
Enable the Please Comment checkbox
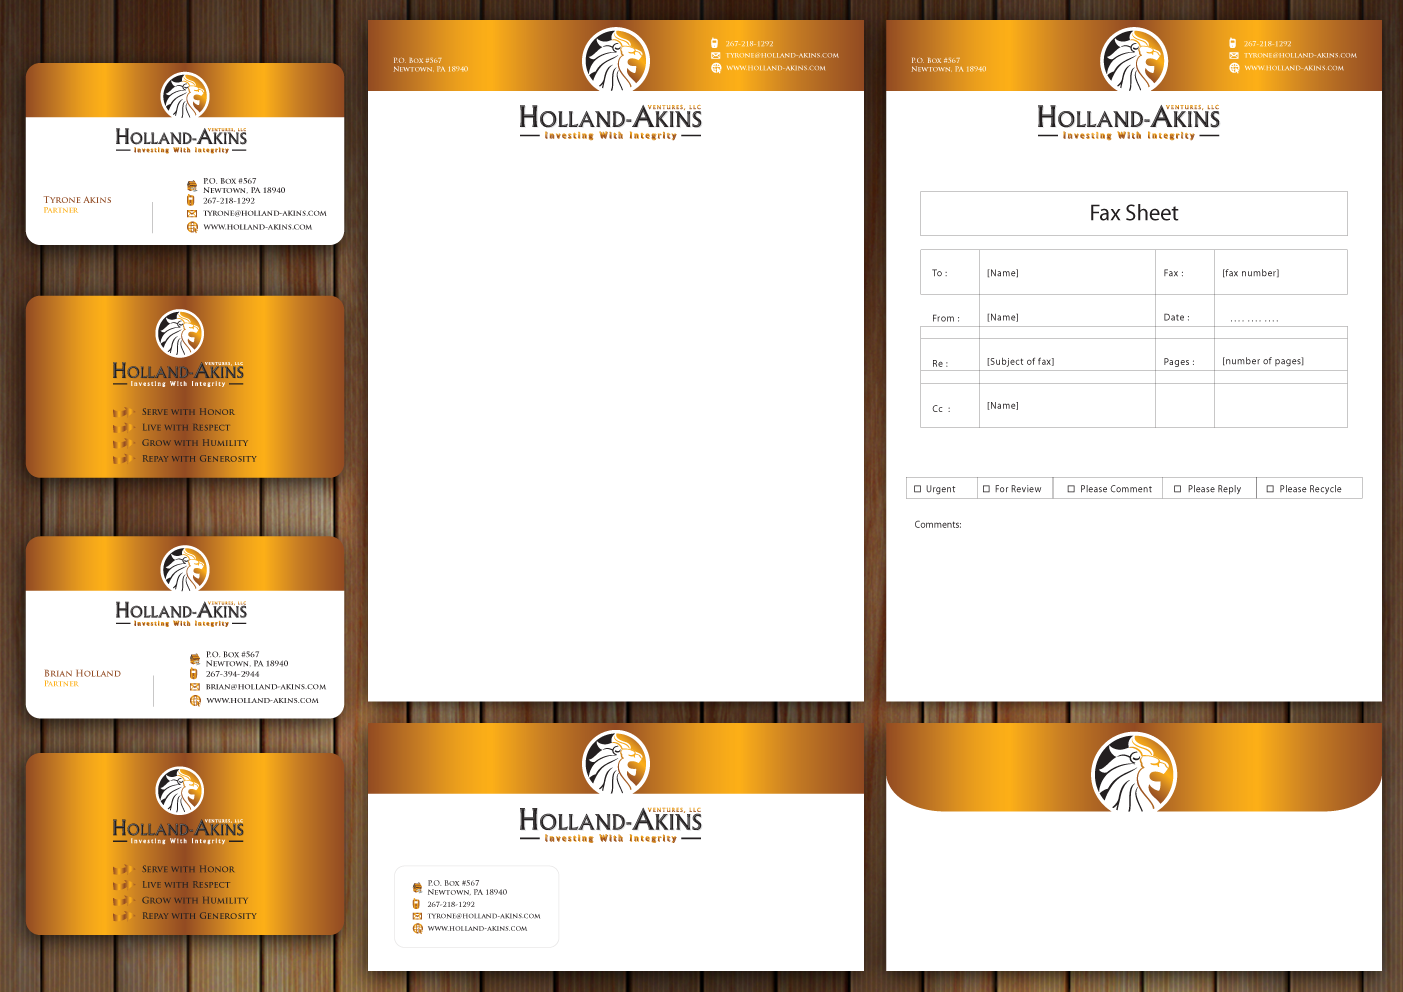[1071, 489]
